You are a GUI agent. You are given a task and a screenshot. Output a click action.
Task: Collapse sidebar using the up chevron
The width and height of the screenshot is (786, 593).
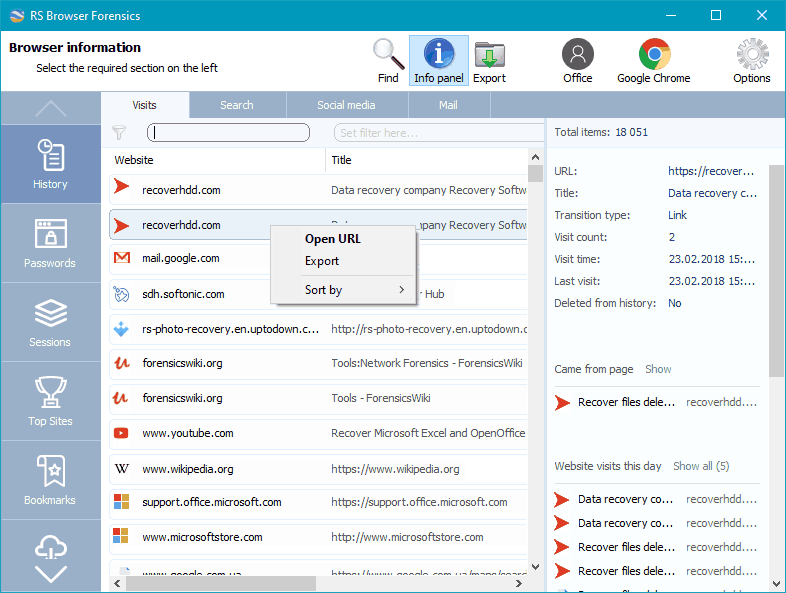coord(51,108)
